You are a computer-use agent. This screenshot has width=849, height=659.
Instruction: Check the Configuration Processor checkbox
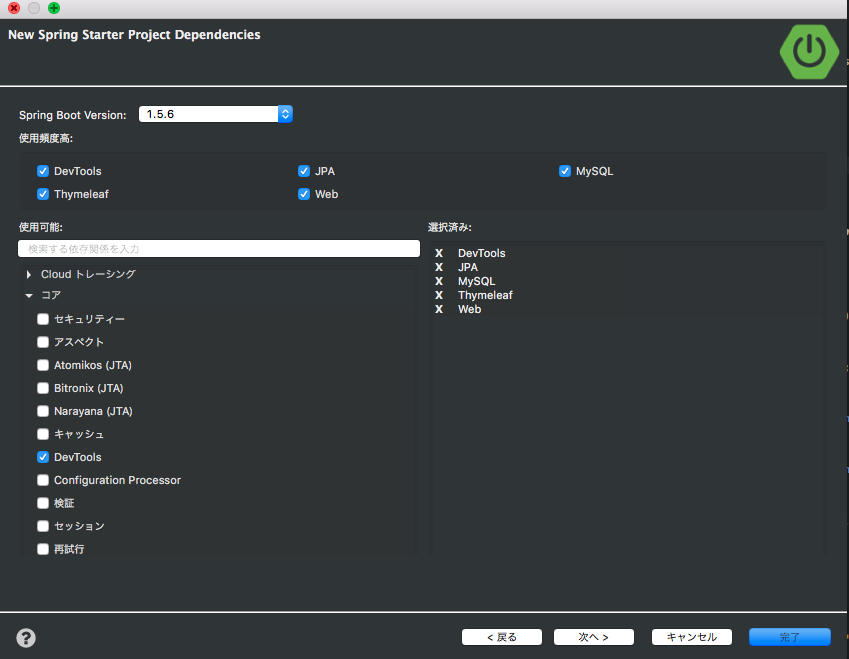(43, 480)
